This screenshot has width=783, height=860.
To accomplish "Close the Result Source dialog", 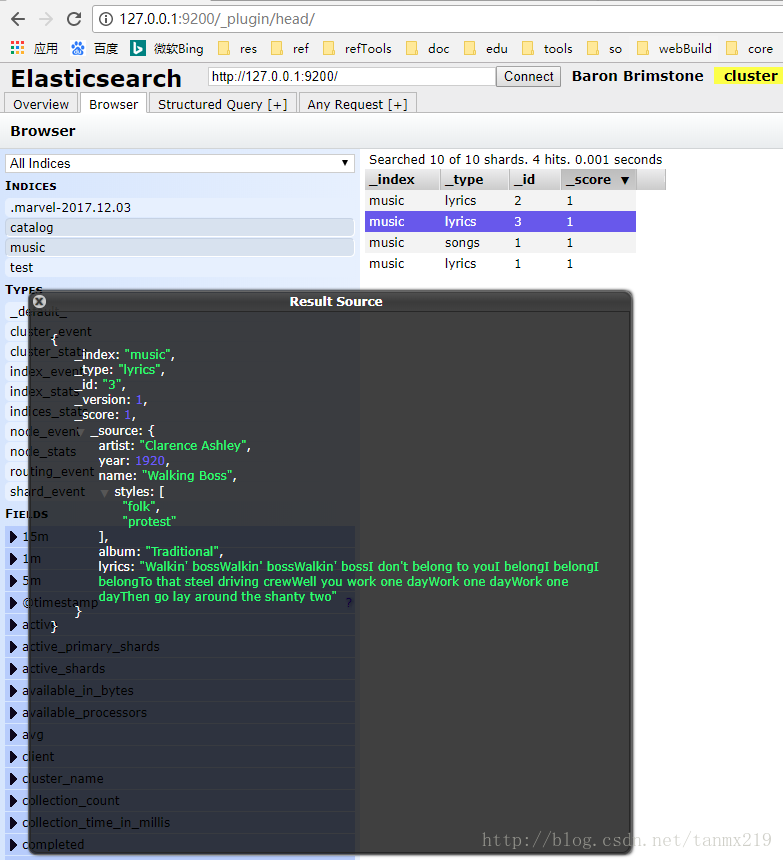I will click(39, 301).
